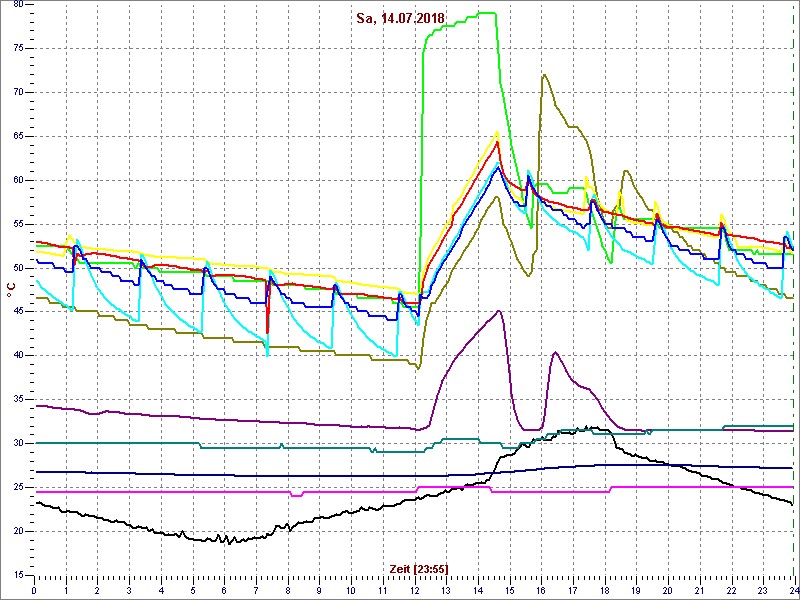Click hour 0 on the time axis

34,589
